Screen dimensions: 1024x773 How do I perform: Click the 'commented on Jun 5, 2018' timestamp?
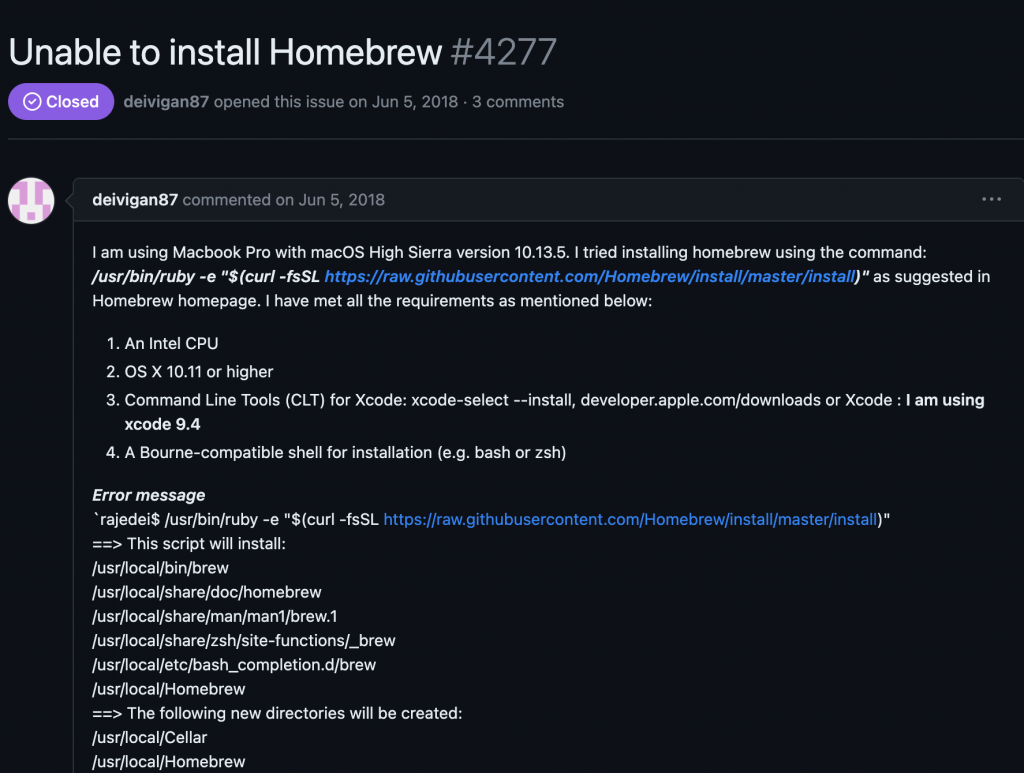tap(283, 200)
